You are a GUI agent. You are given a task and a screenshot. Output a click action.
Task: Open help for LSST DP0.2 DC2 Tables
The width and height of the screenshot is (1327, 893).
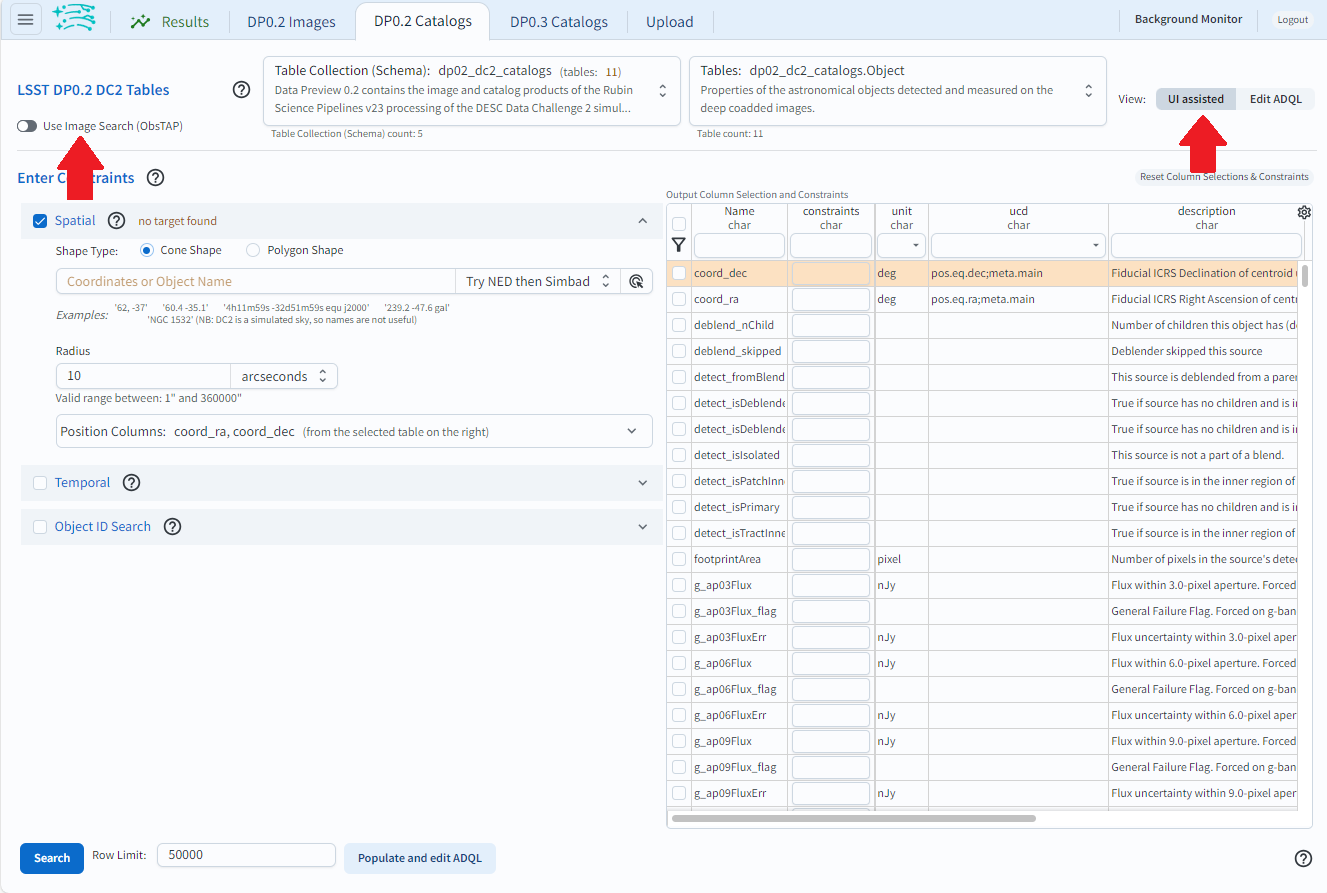(x=241, y=89)
